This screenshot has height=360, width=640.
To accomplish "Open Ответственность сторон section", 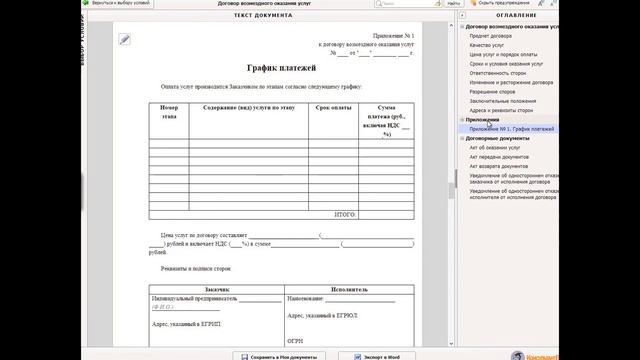I will 498,73.
